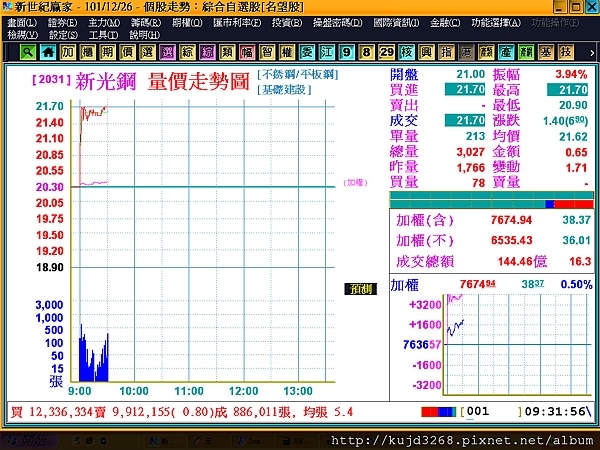Go to the home screen icon
600x450 pixels.
48,52
